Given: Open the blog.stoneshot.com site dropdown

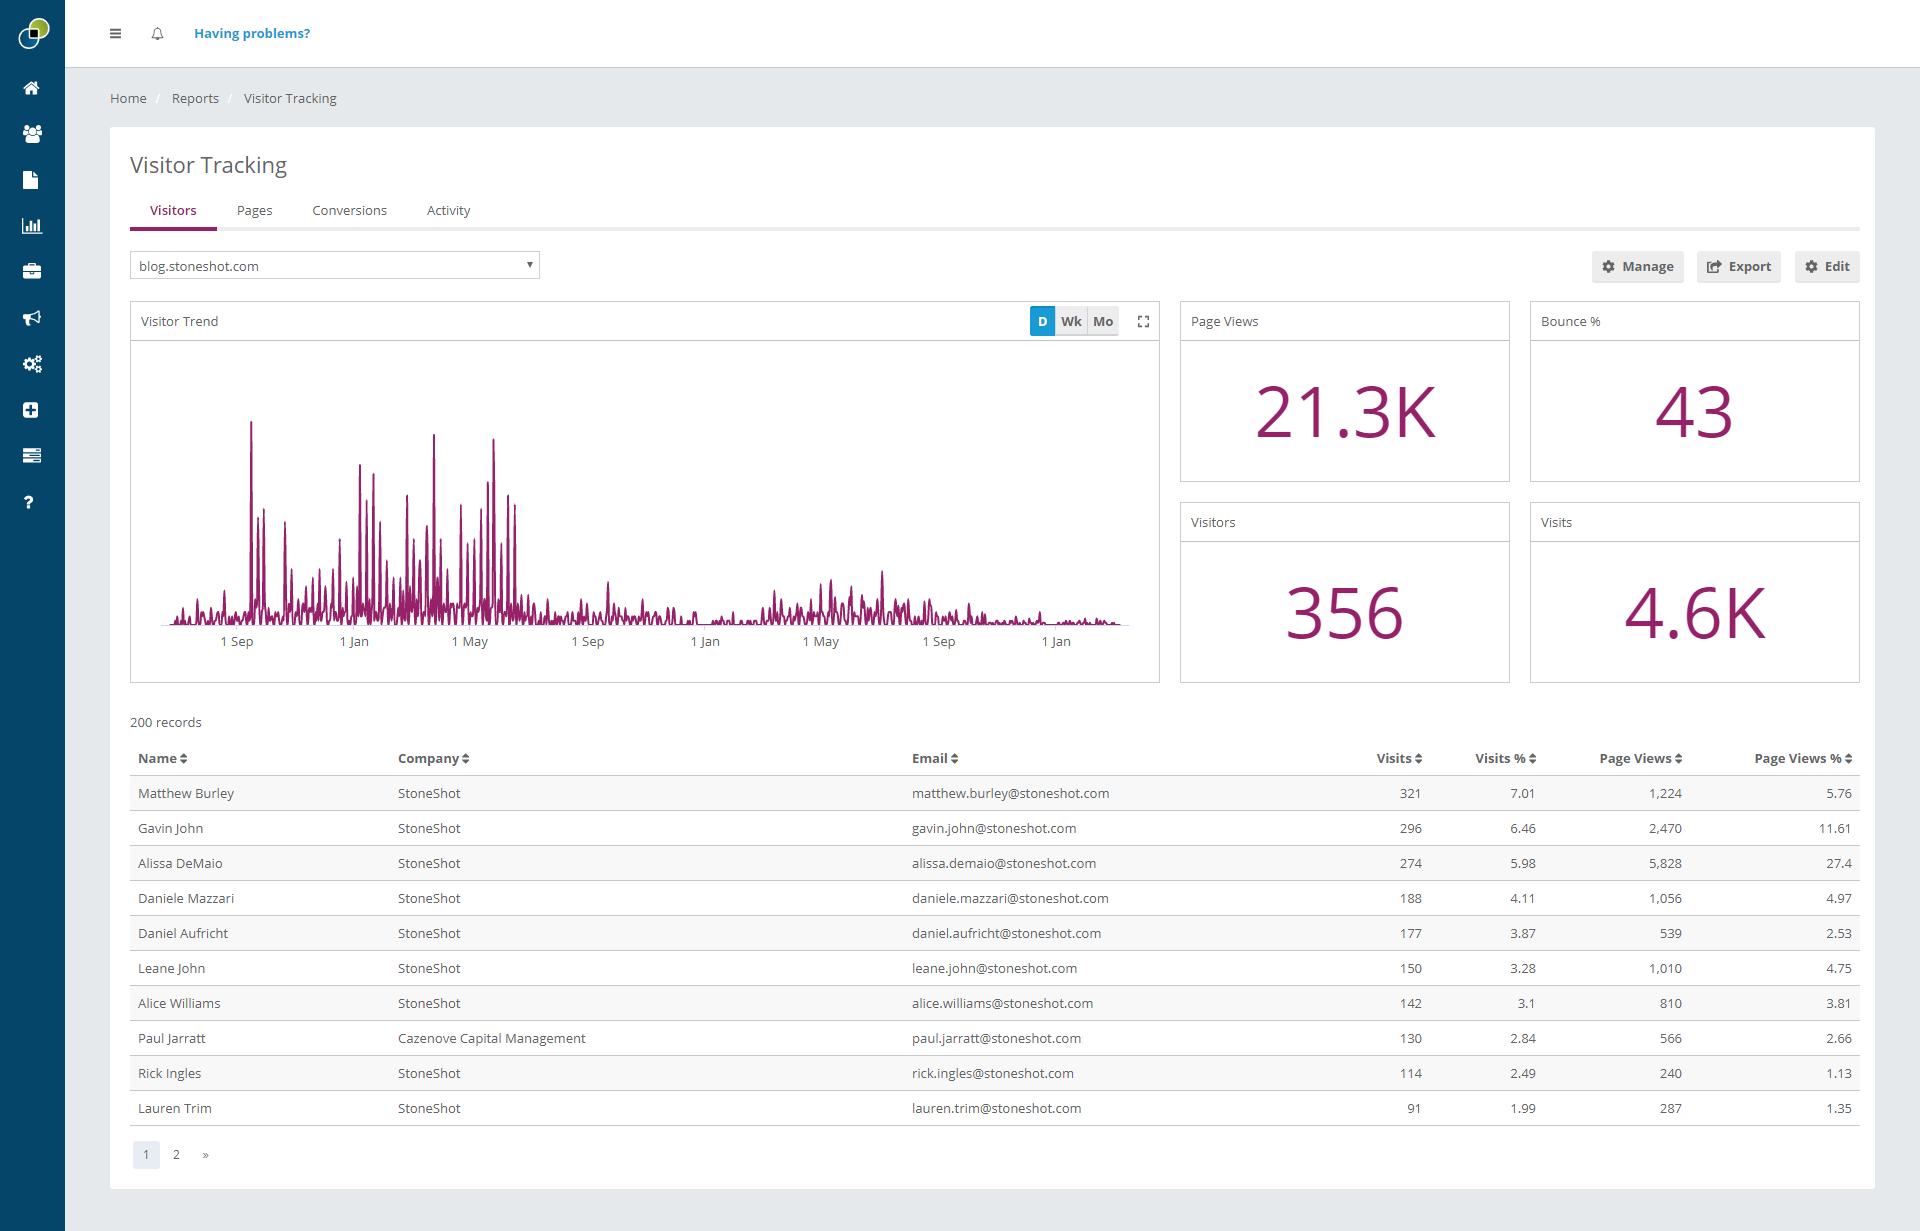Looking at the screenshot, I should (335, 266).
